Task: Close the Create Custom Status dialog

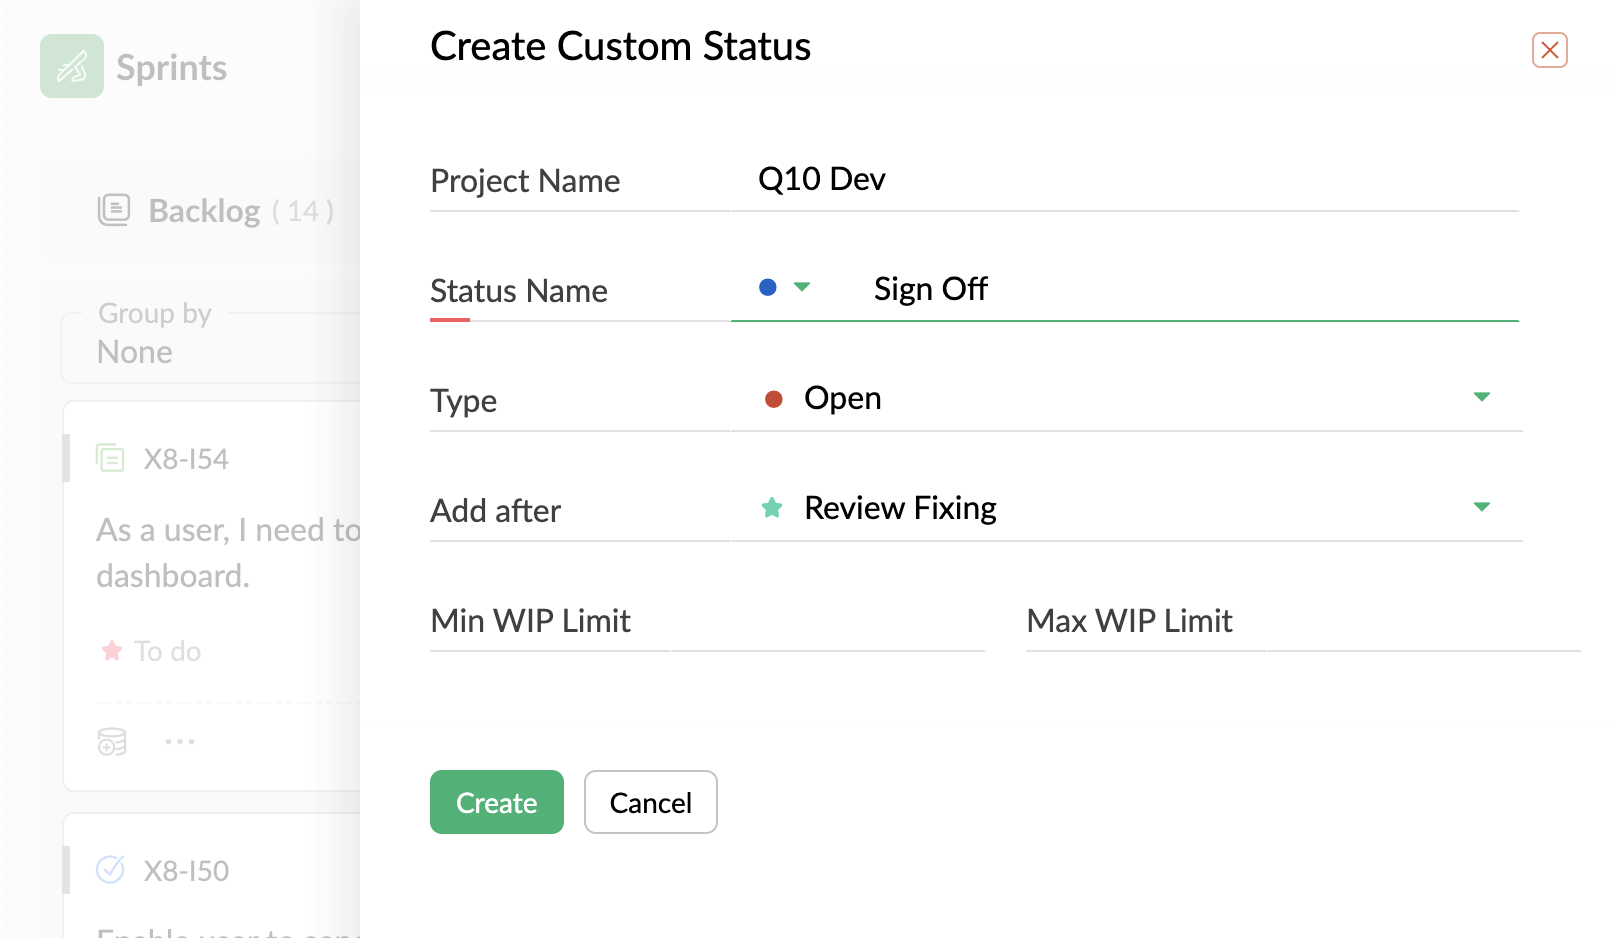Action: point(1549,50)
